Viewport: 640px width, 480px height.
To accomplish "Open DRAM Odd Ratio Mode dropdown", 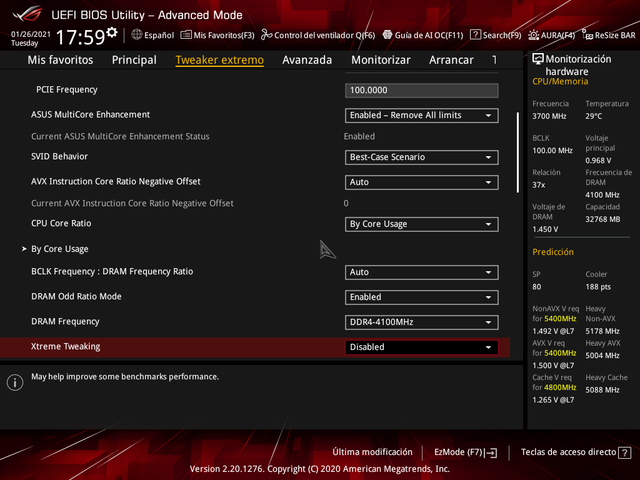I will pyautogui.click(x=422, y=298).
